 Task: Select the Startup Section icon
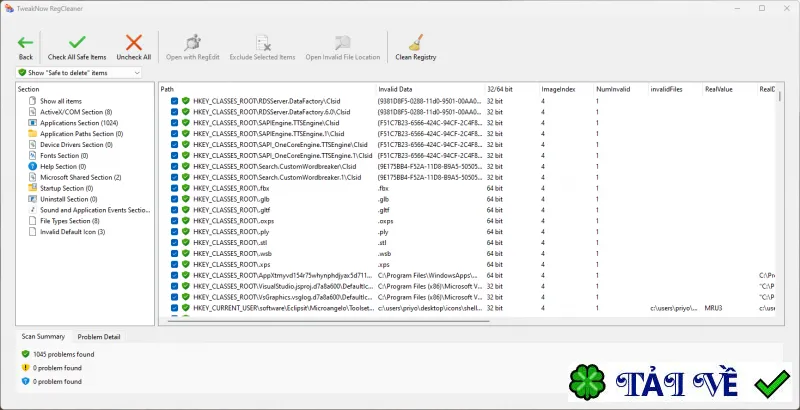[33, 188]
